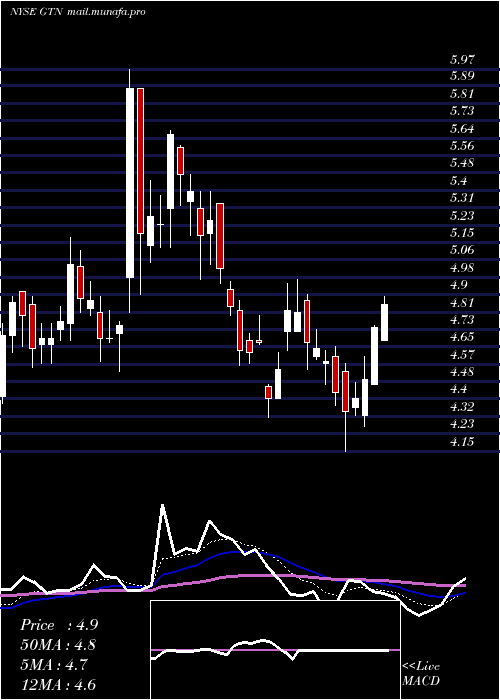The width and height of the screenshot is (500, 700).
Task: Click the 4.98 price axis label
Action: [462, 268]
